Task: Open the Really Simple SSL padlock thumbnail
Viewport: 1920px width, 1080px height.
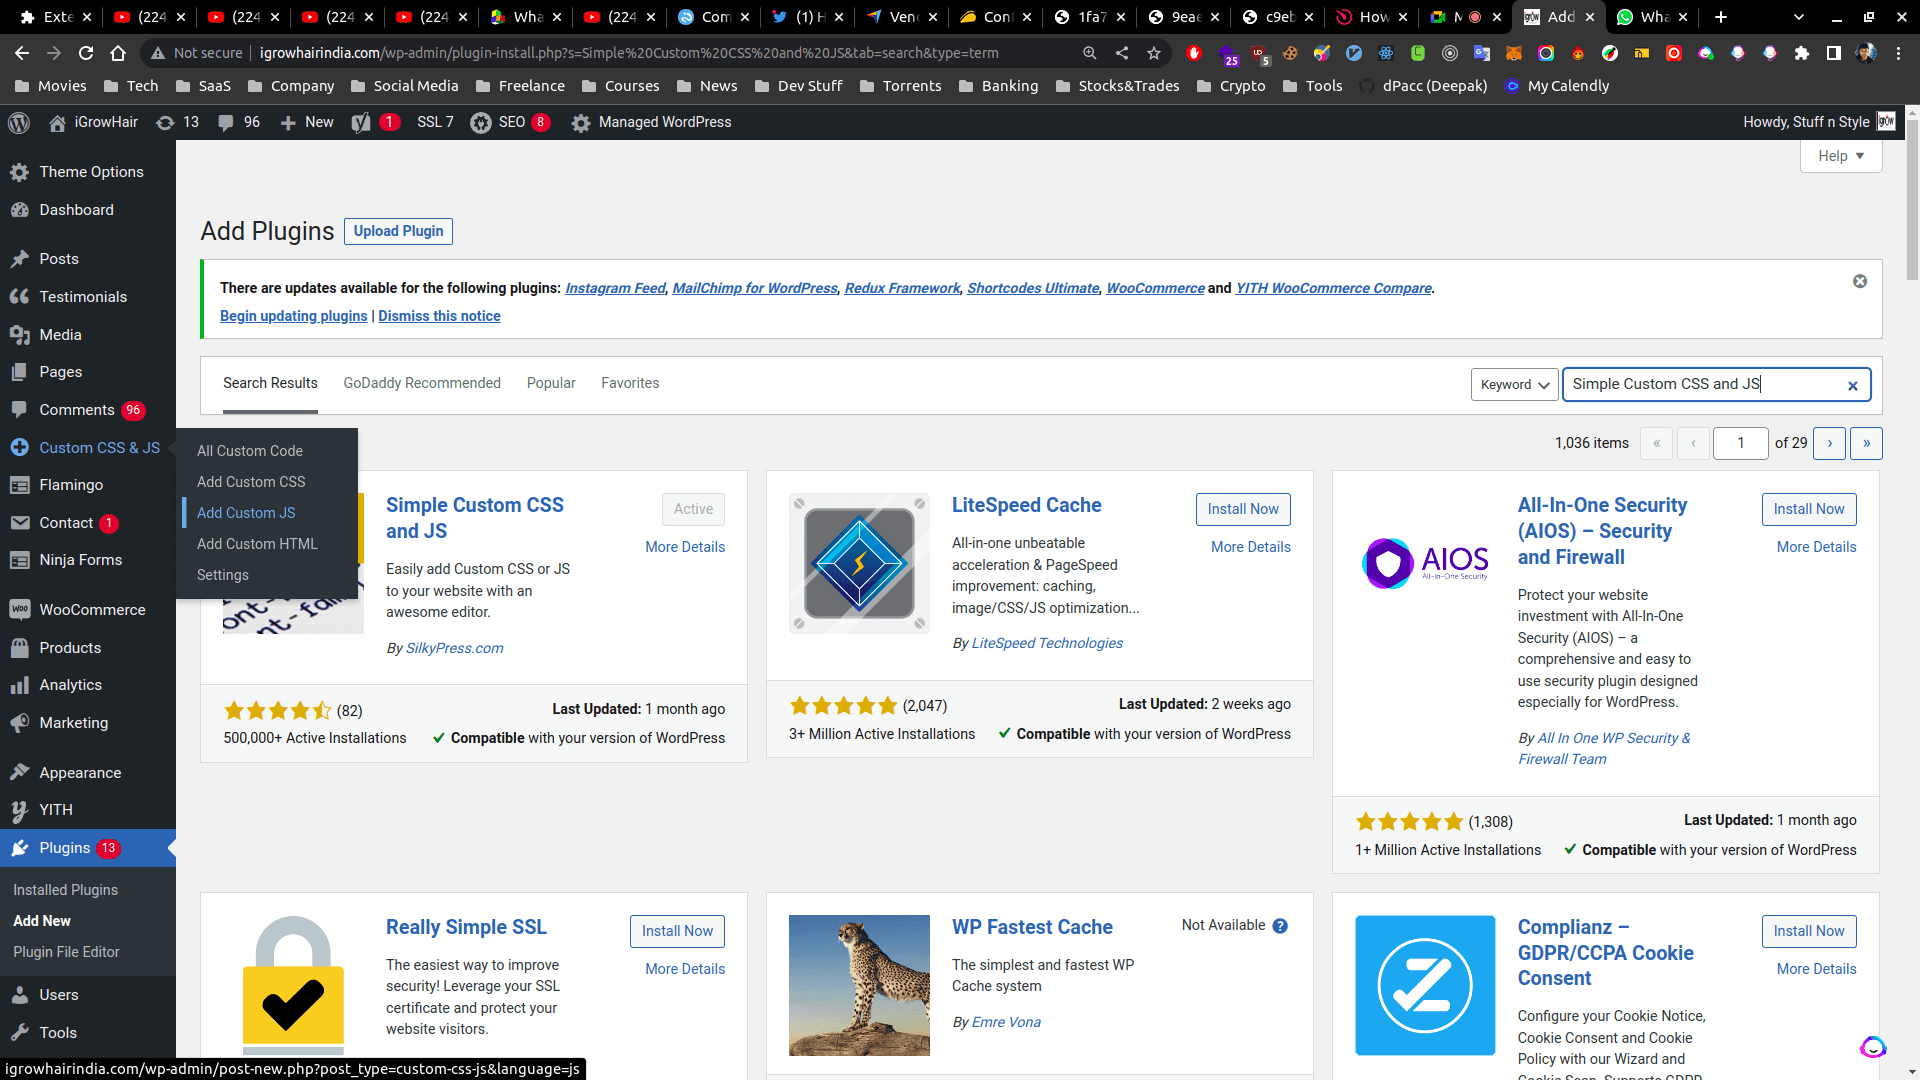Action: pos(293,985)
